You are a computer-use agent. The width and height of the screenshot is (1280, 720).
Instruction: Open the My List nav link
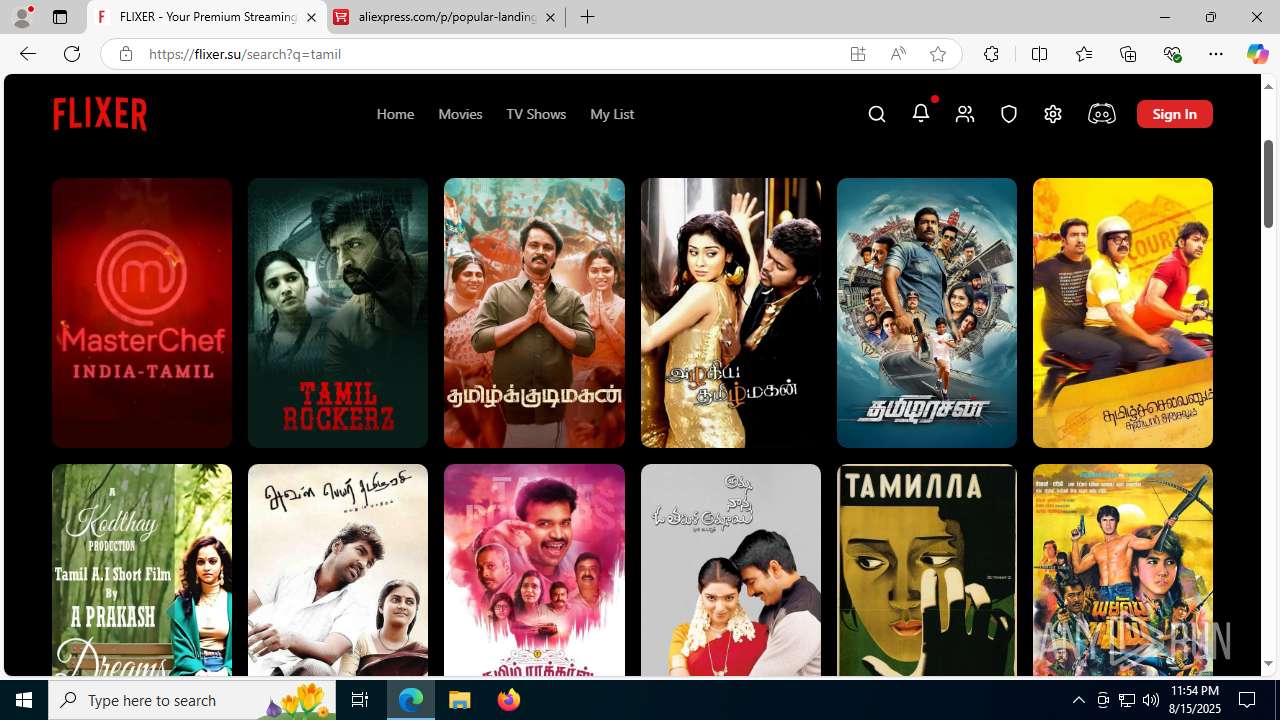tap(612, 114)
